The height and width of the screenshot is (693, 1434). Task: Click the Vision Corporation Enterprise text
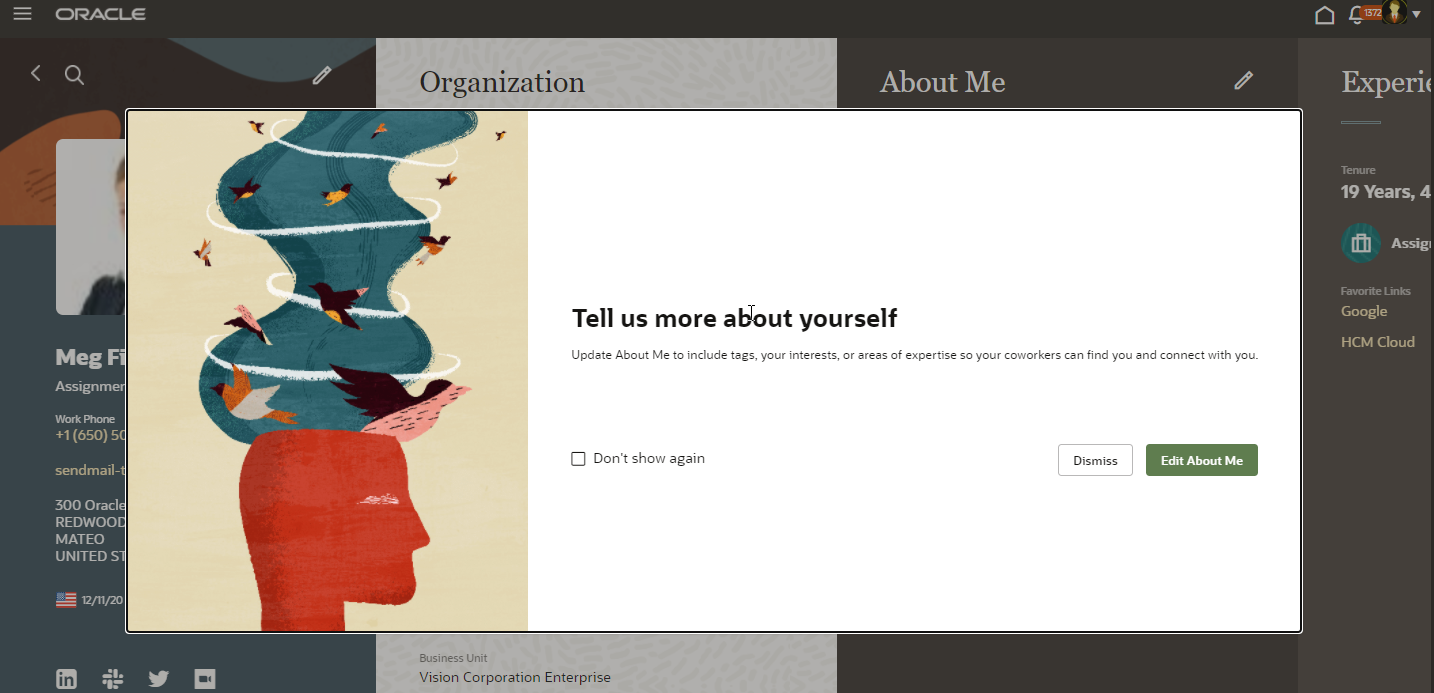pos(515,677)
